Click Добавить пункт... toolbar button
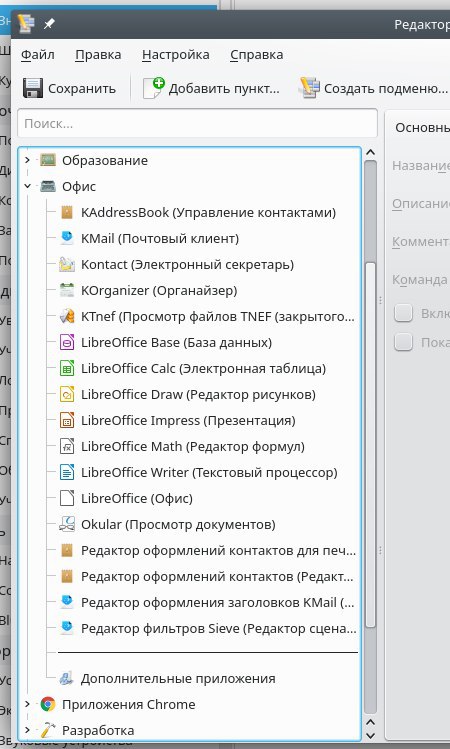This screenshot has height=749, width=450. (x=211, y=88)
